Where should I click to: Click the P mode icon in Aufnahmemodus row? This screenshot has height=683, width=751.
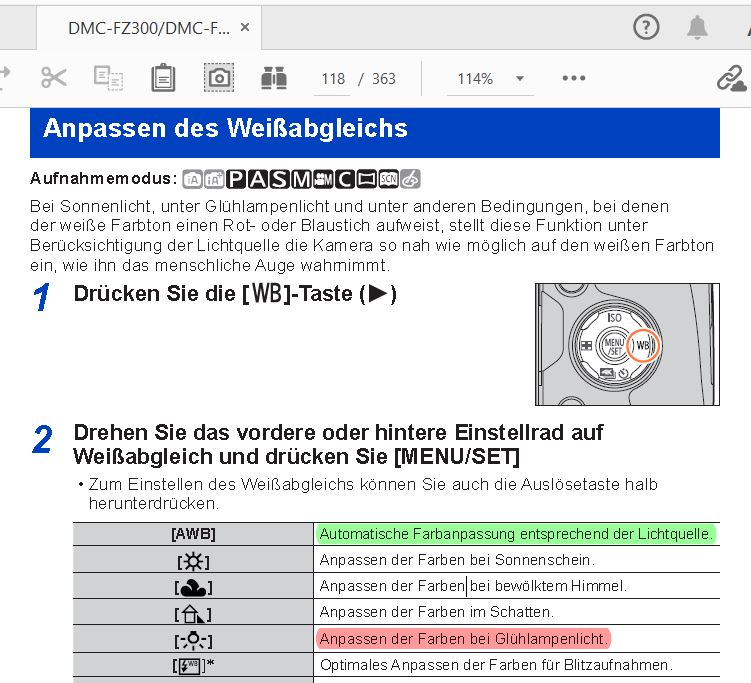(237, 179)
